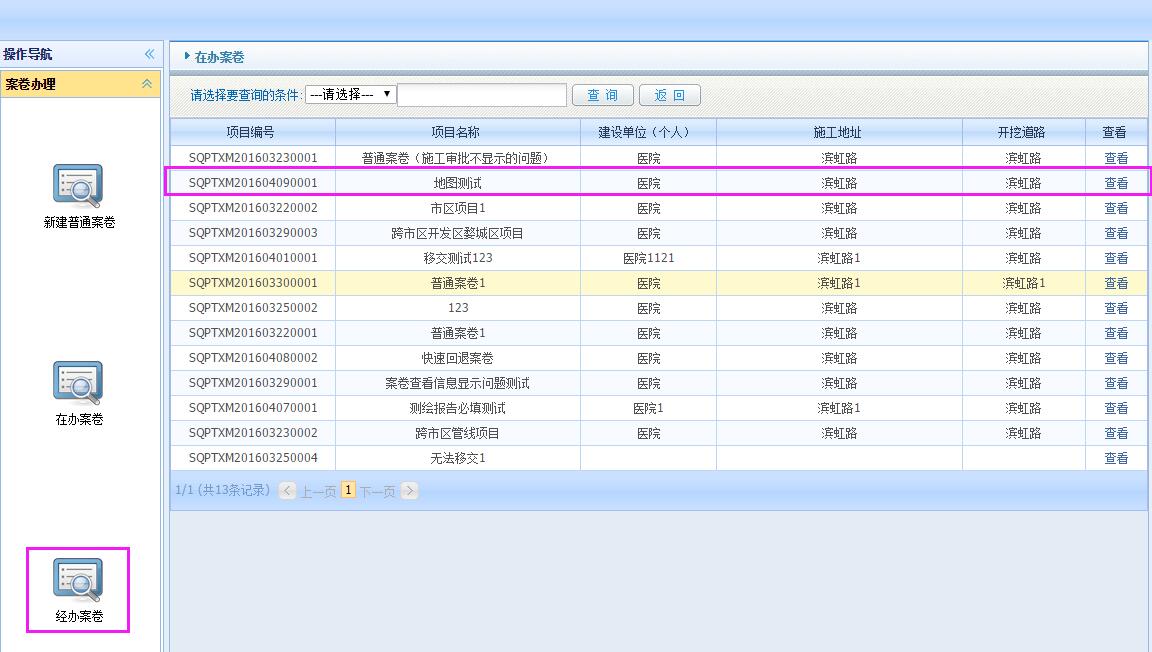
Task: Select project number SQPTXM201603250004
Action: [253, 458]
